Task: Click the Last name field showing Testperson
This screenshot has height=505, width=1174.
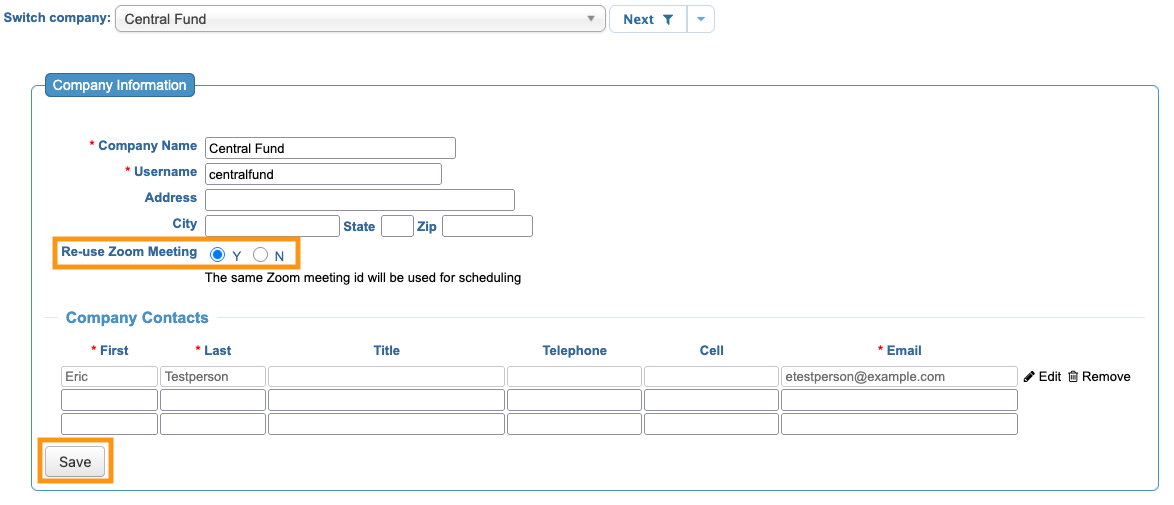Action: pos(213,377)
